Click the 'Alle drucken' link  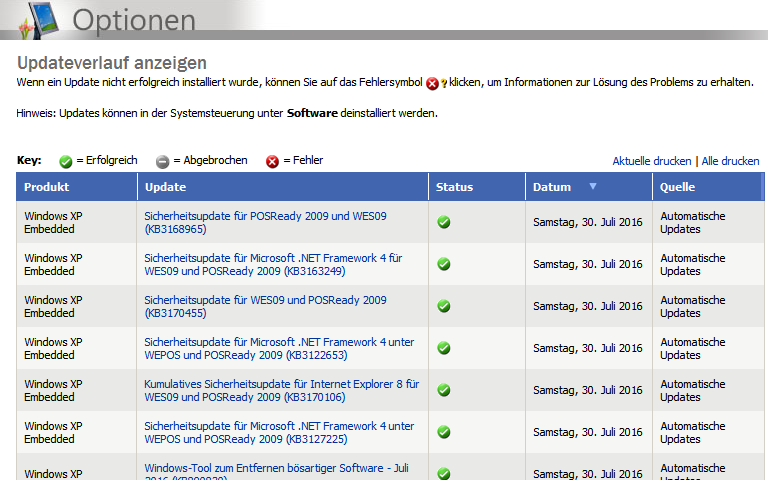coord(730,161)
